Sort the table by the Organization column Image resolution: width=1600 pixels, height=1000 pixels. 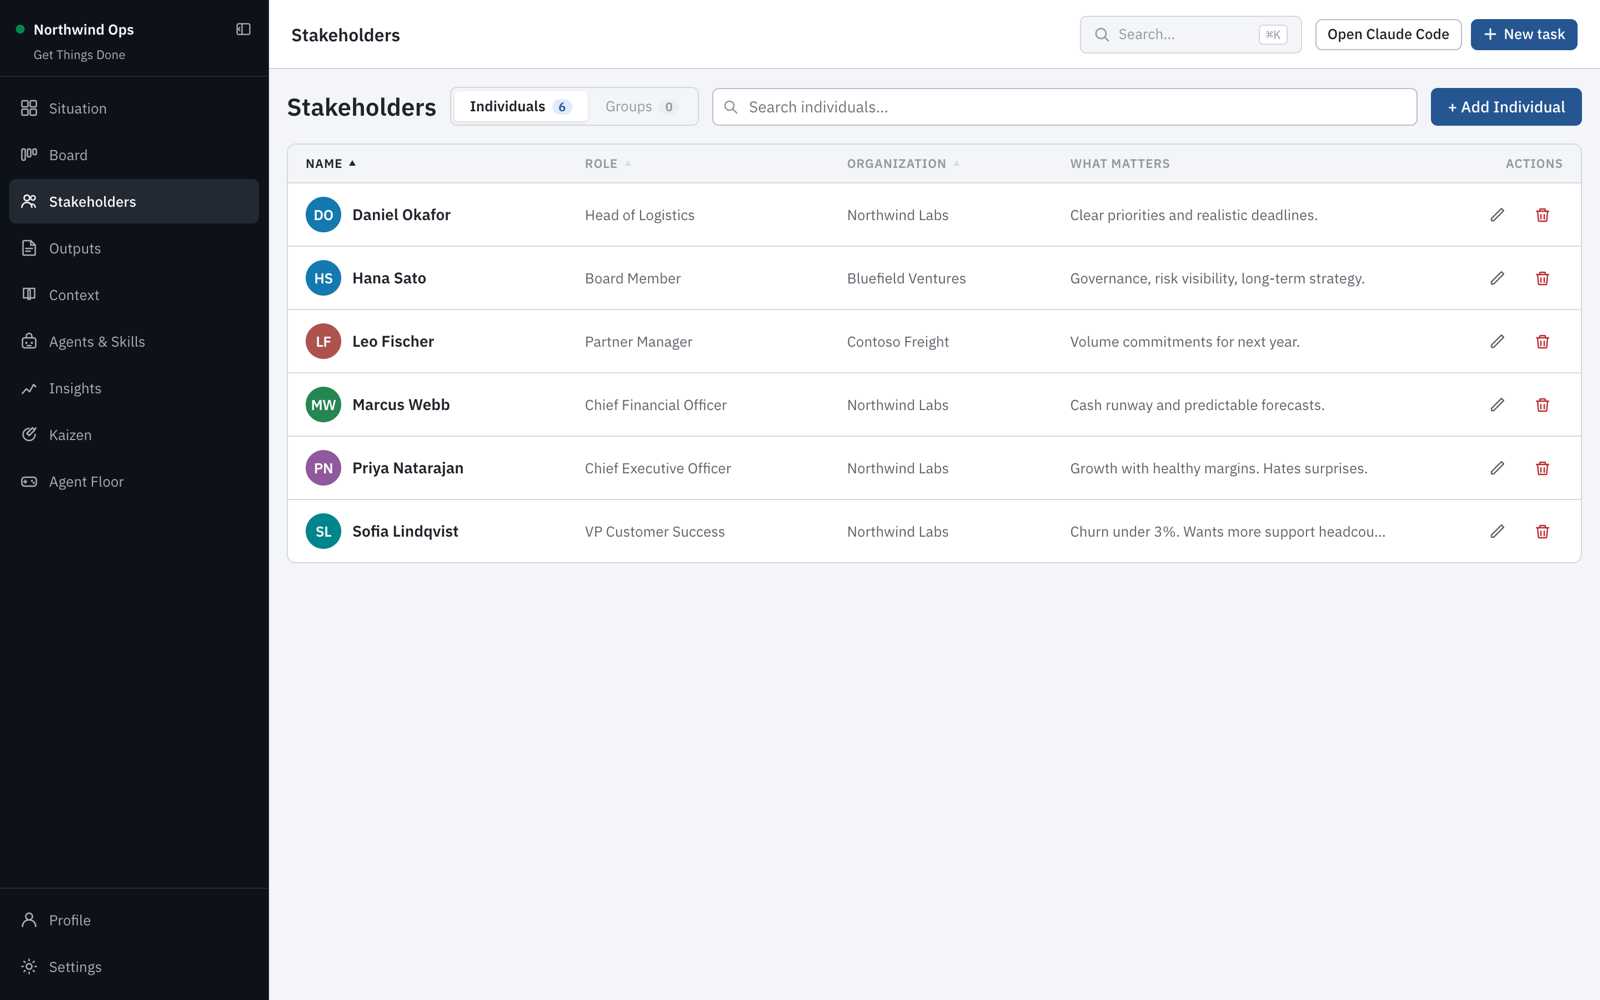(x=903, y=164)
